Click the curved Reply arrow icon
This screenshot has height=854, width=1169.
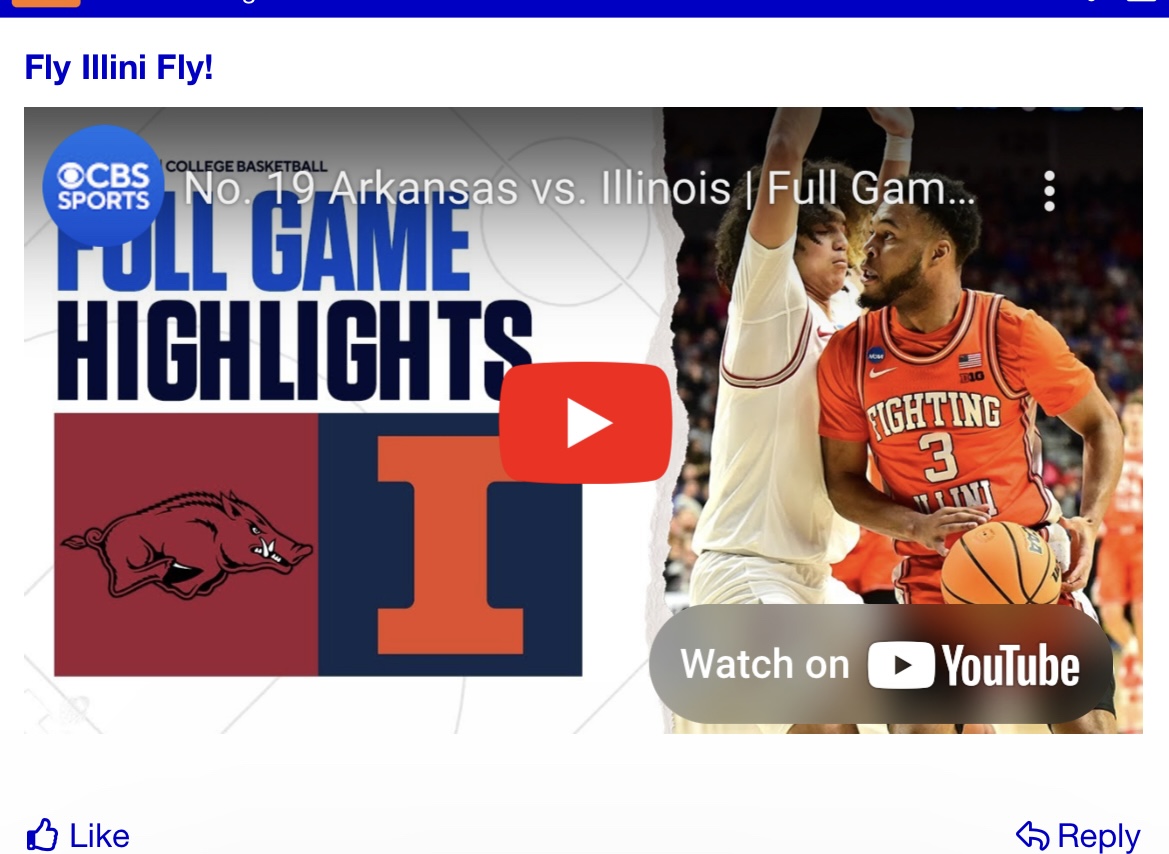1033,835
